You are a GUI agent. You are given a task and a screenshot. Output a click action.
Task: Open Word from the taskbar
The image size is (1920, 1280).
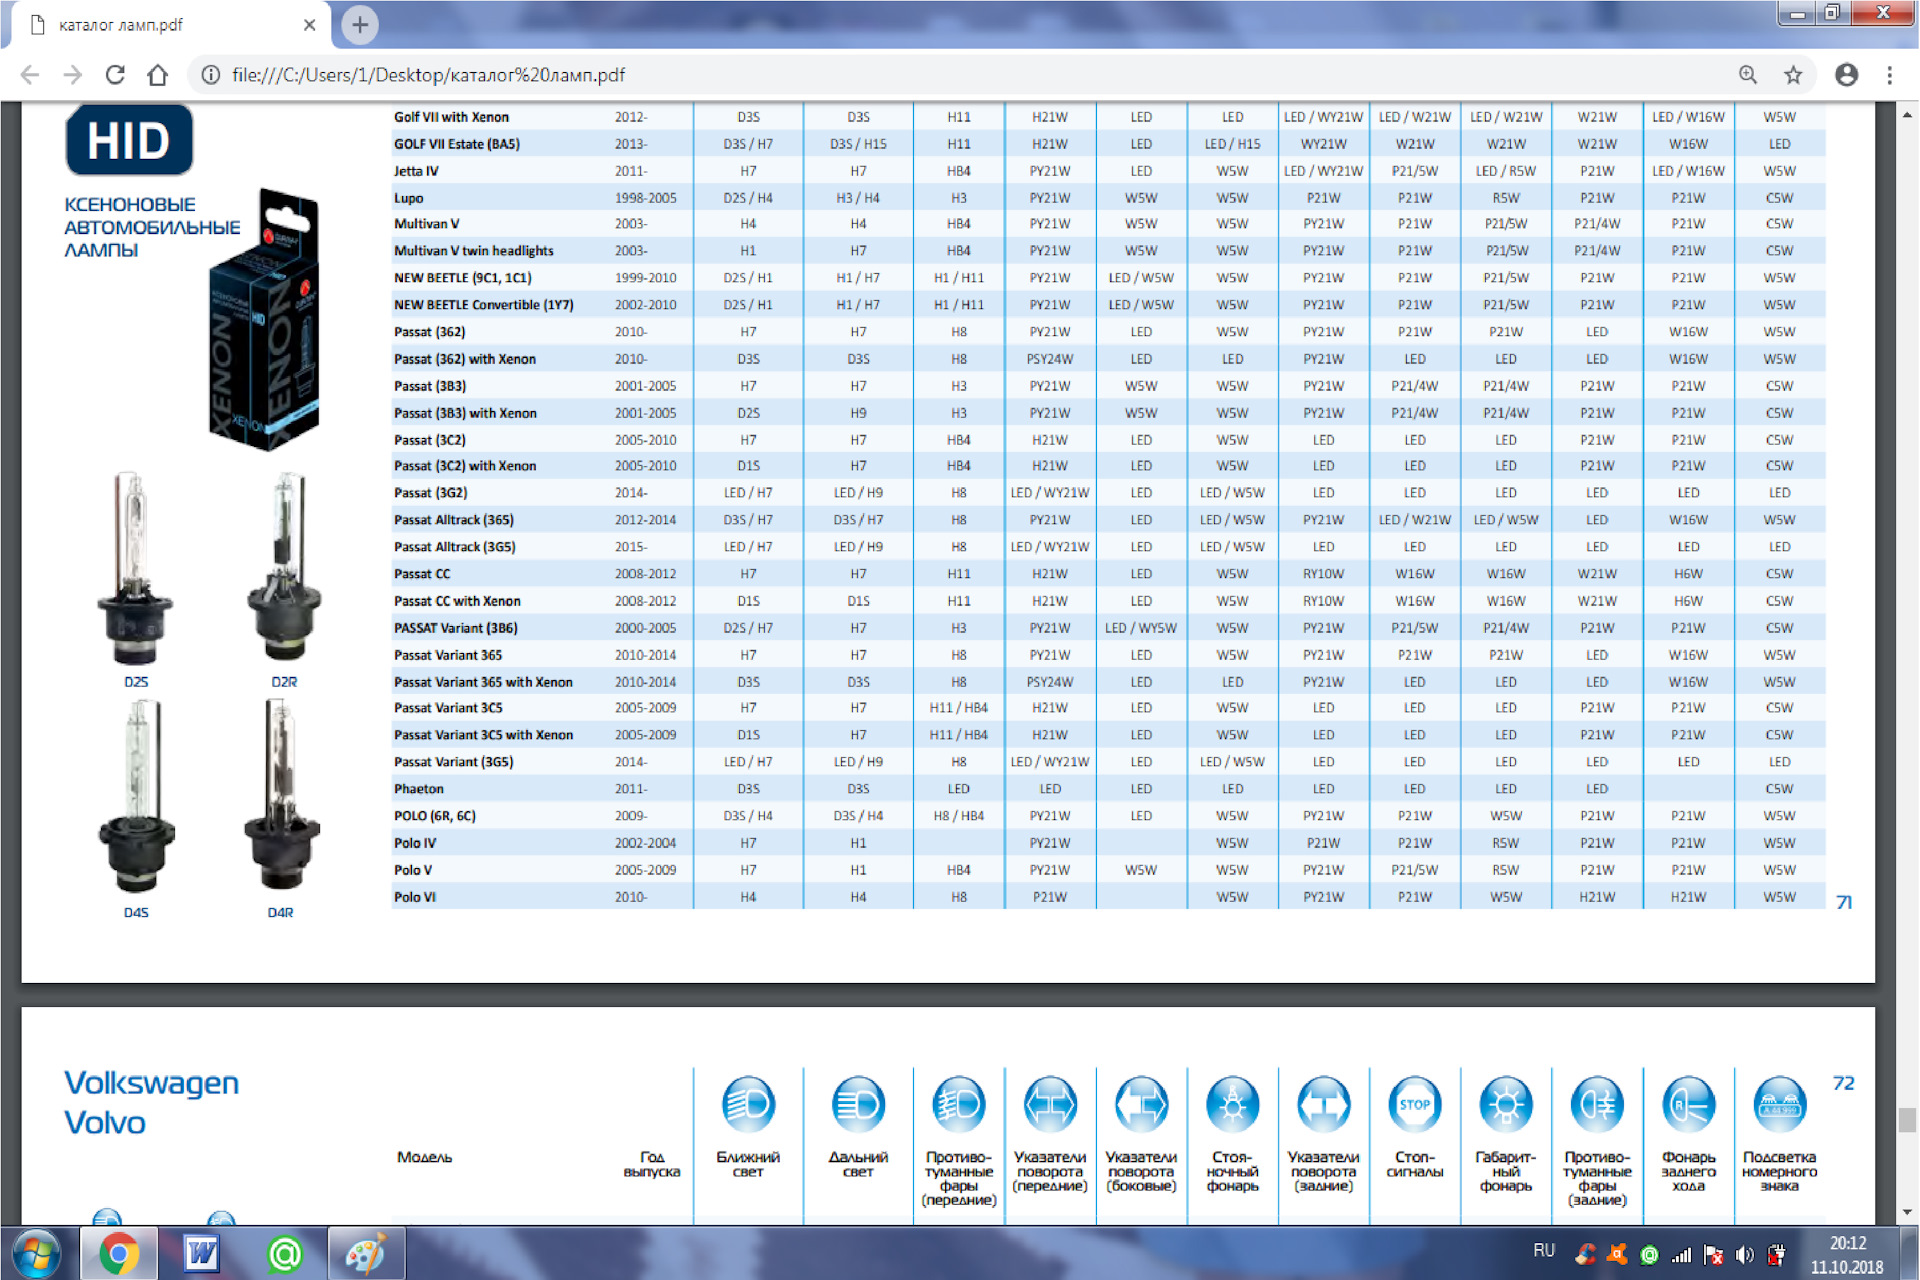click(x=201, y=1253)
